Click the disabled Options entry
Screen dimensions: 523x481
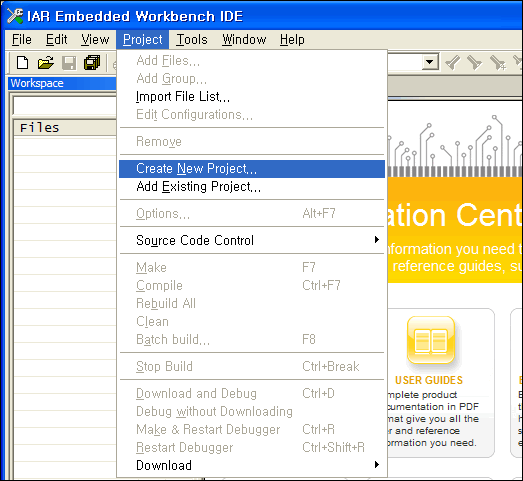pyautogui.click(x=252, y=213)
